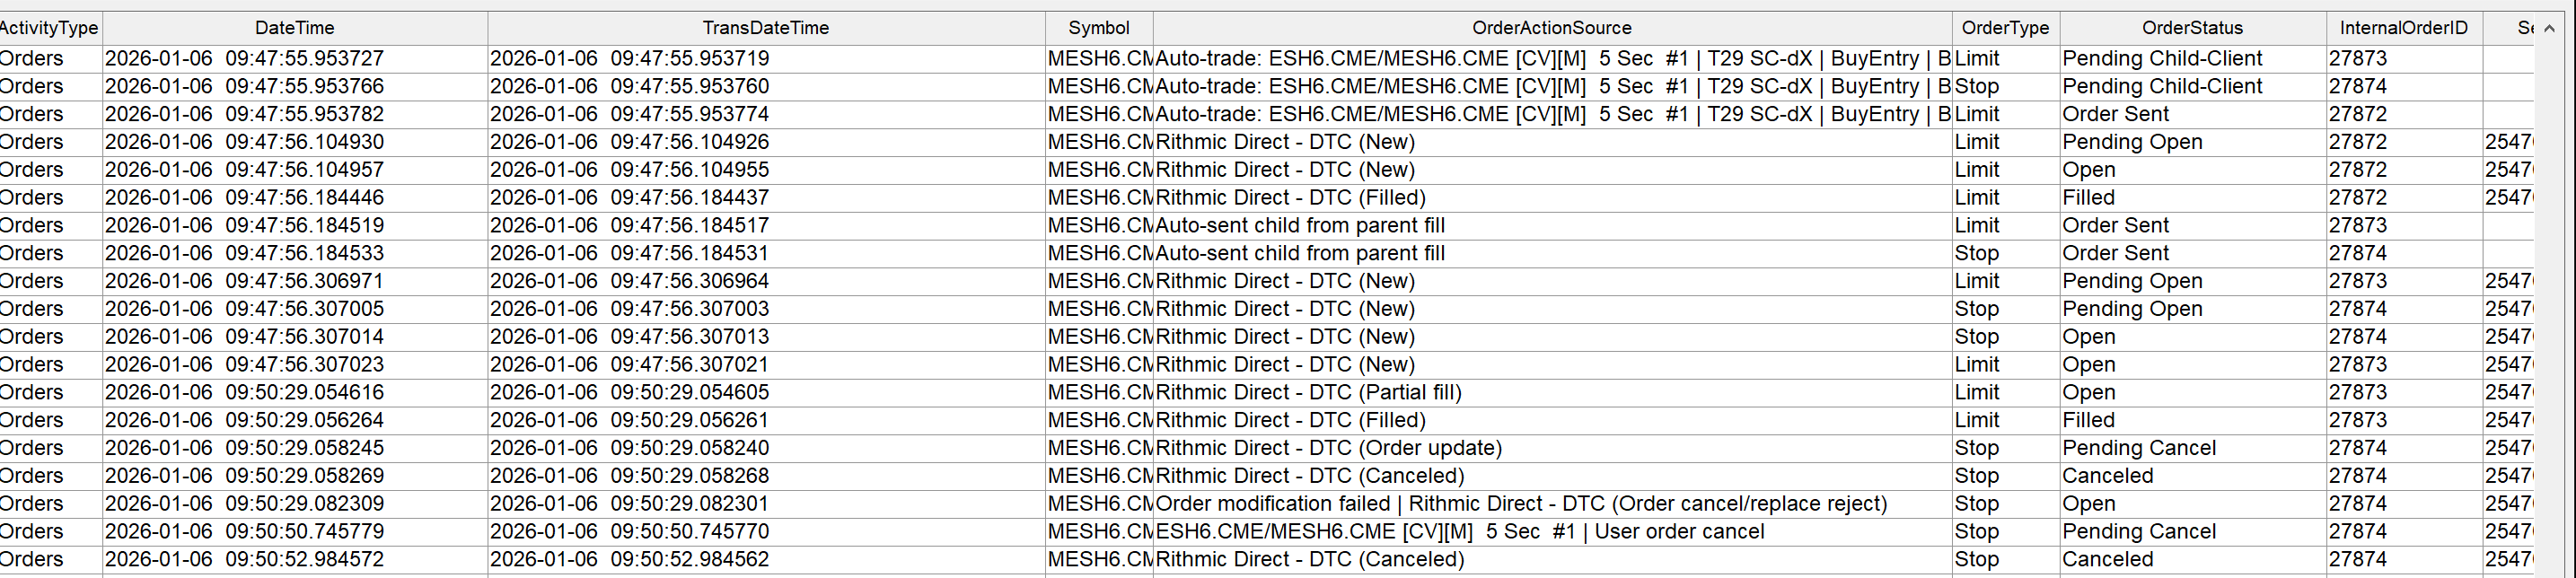This screenshot has width=2576, height=578.
Task: Click the TransDateTime cell 09:50:52.984562
Action: click(629, 560)
